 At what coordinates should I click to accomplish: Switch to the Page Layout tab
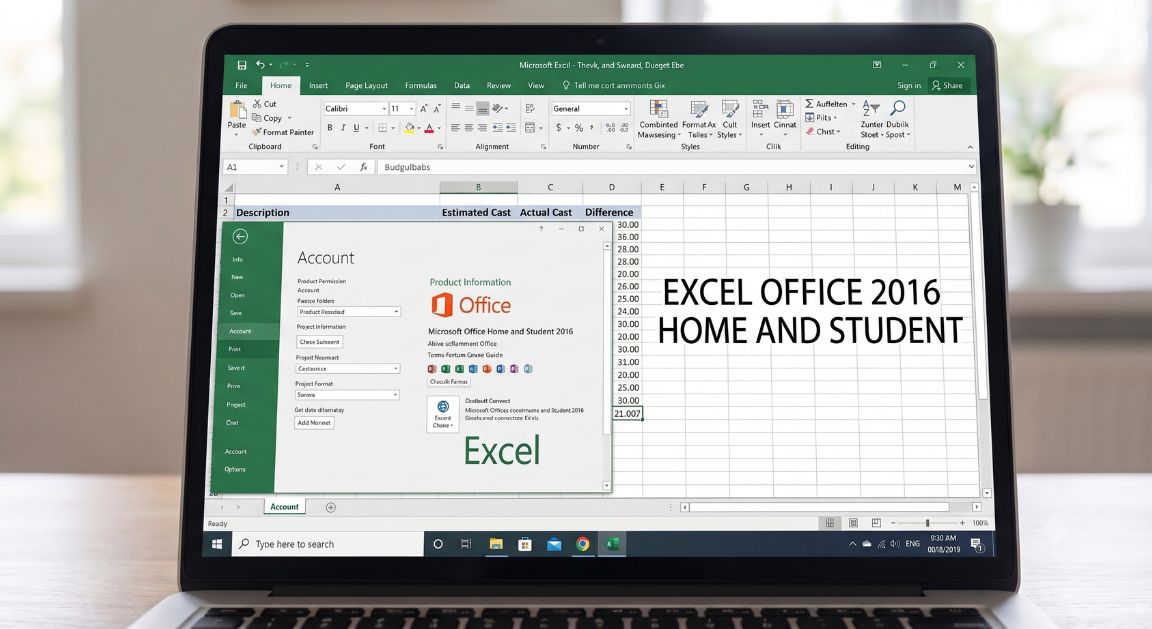366,85
